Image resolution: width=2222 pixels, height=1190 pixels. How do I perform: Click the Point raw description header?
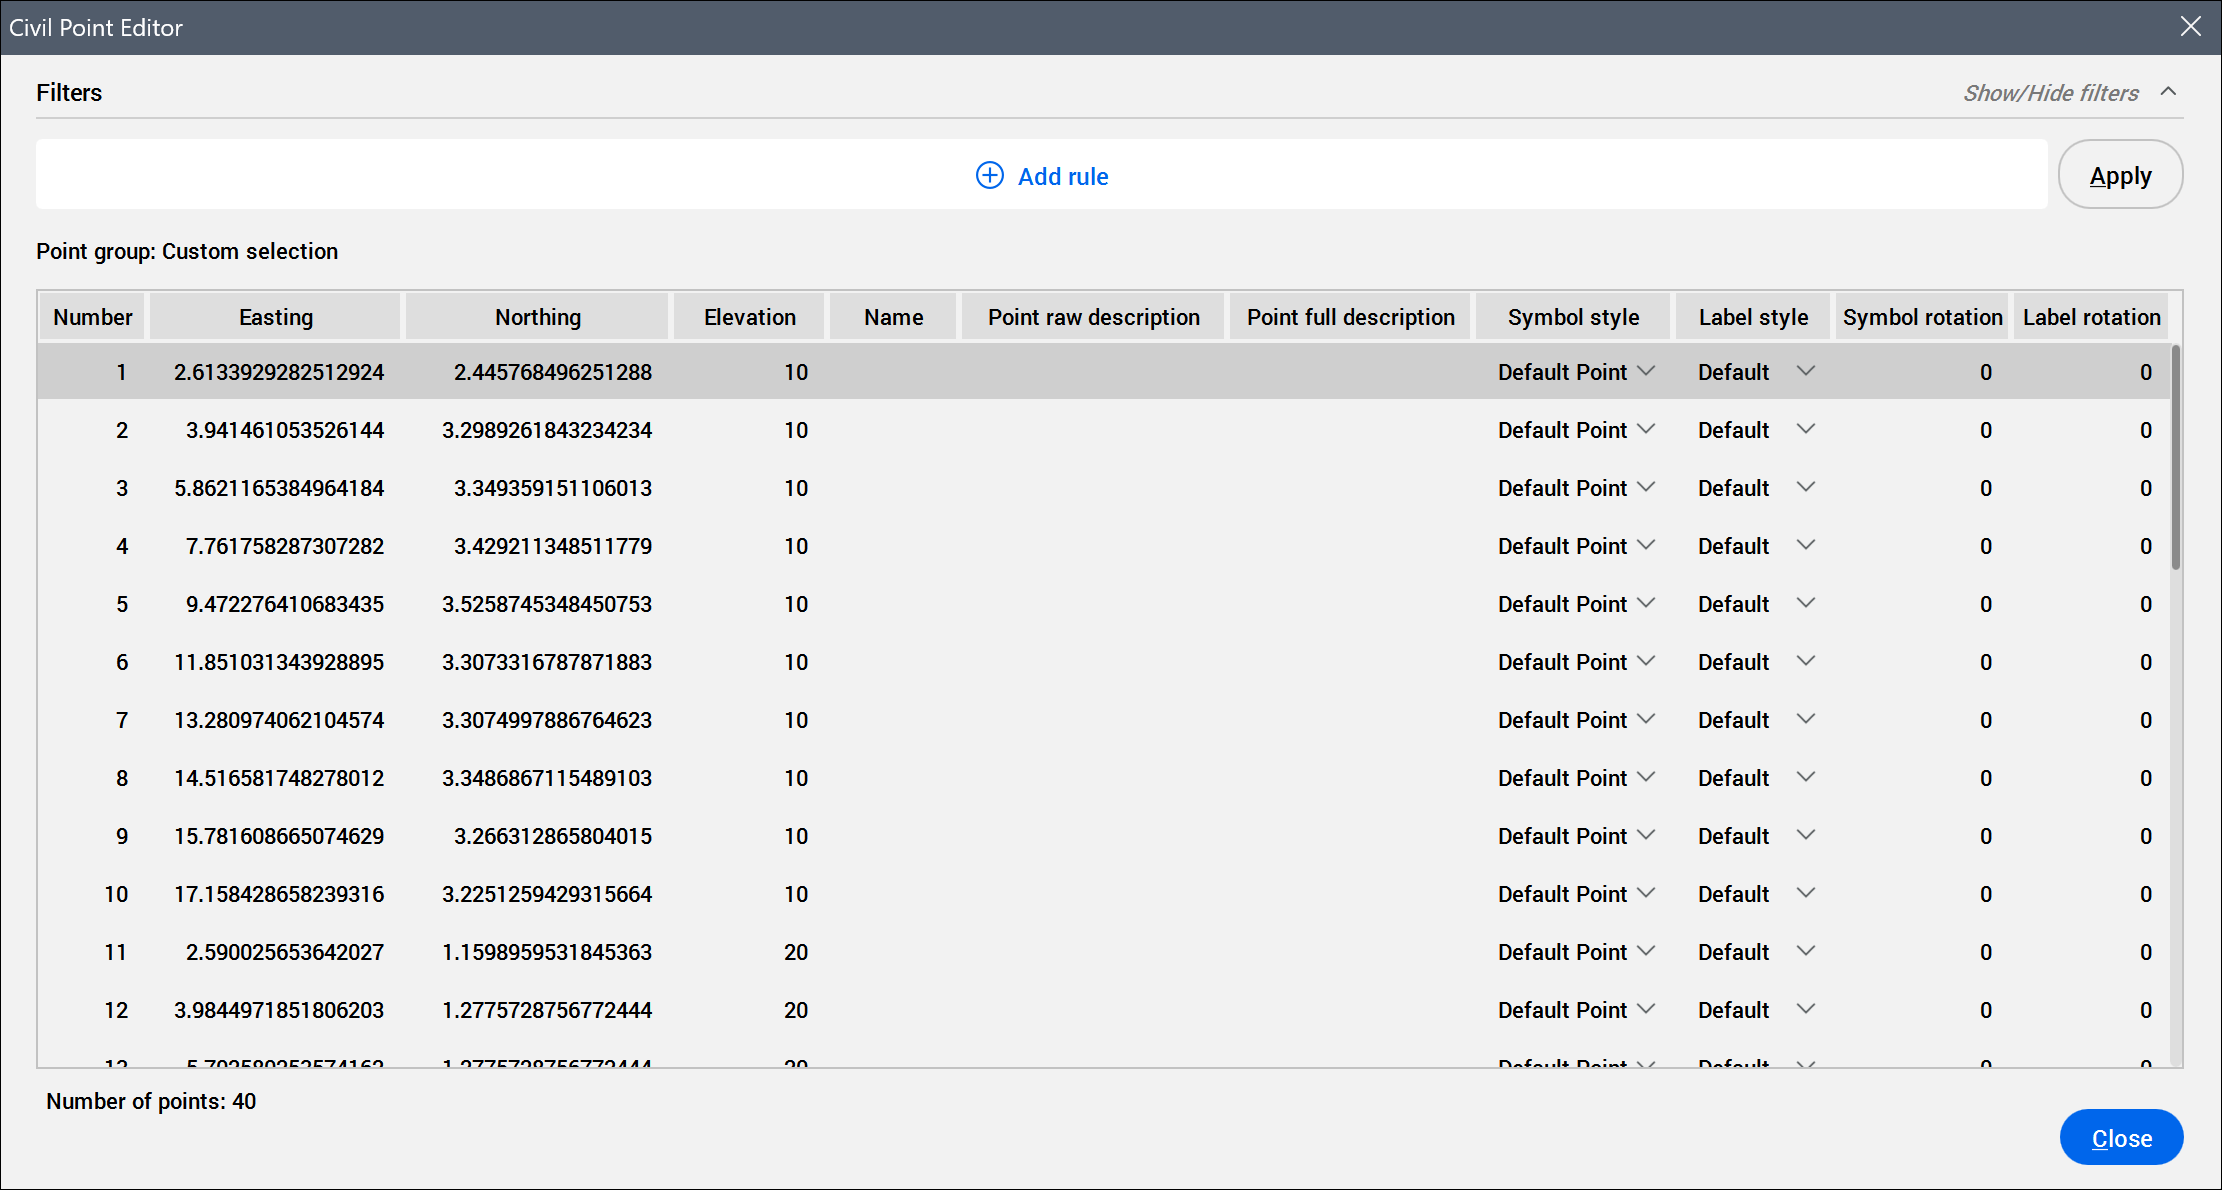point(1093,317)
